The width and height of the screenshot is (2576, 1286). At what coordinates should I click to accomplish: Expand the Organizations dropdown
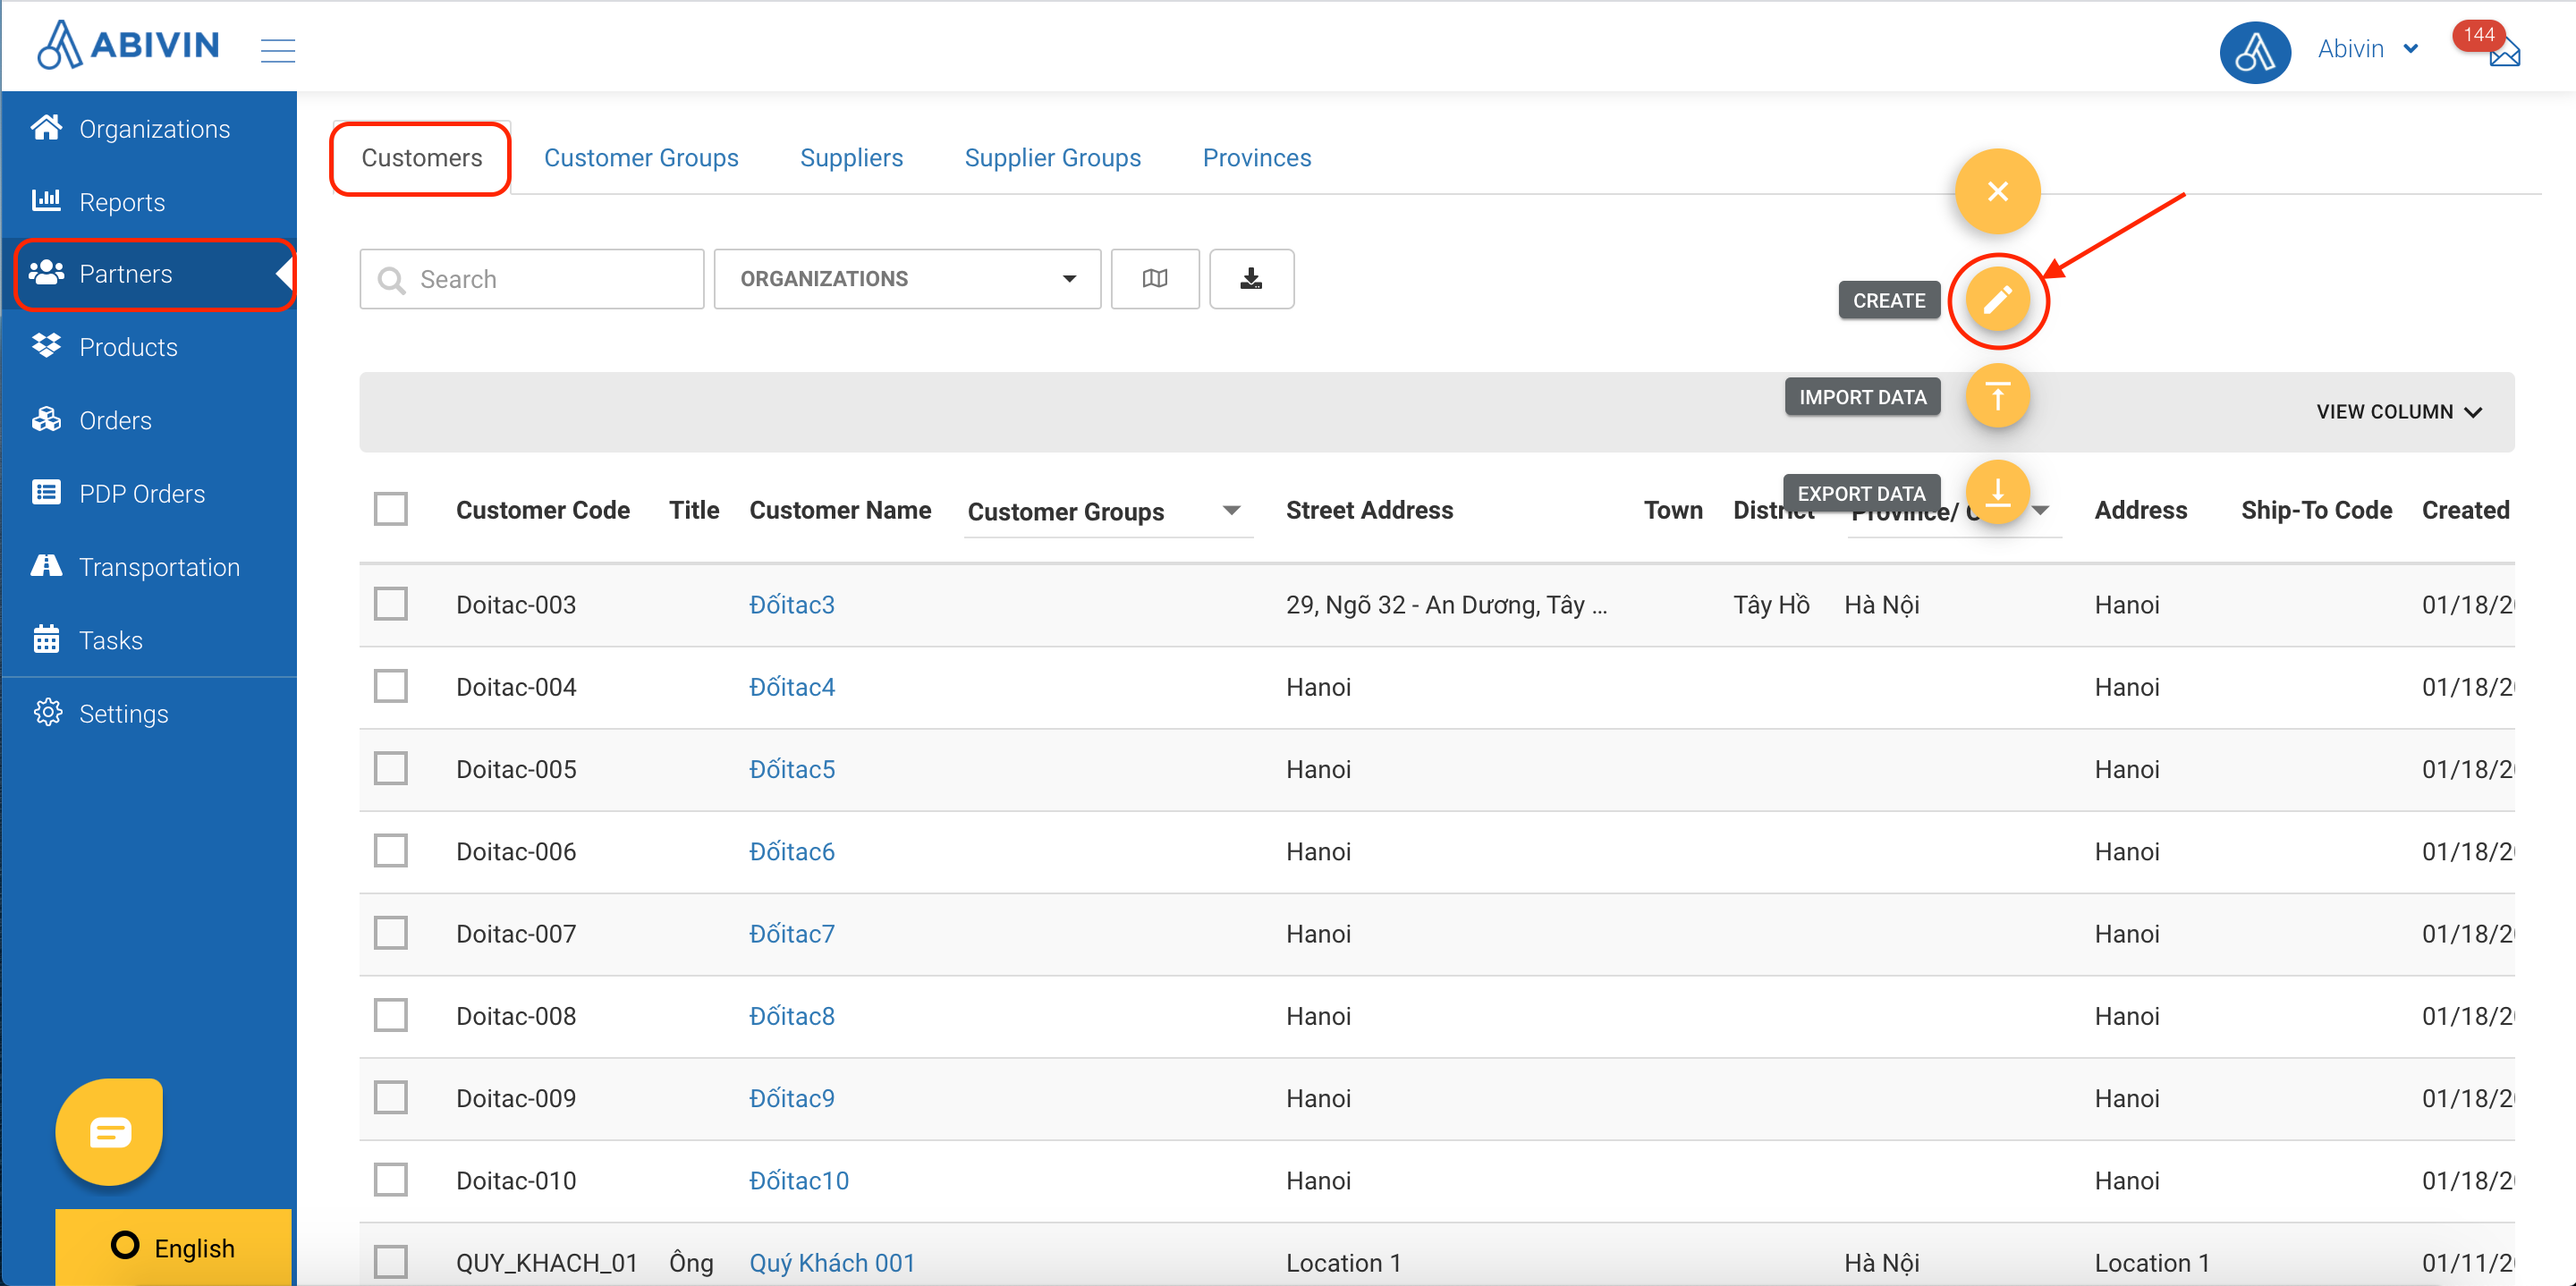(907, 279)
